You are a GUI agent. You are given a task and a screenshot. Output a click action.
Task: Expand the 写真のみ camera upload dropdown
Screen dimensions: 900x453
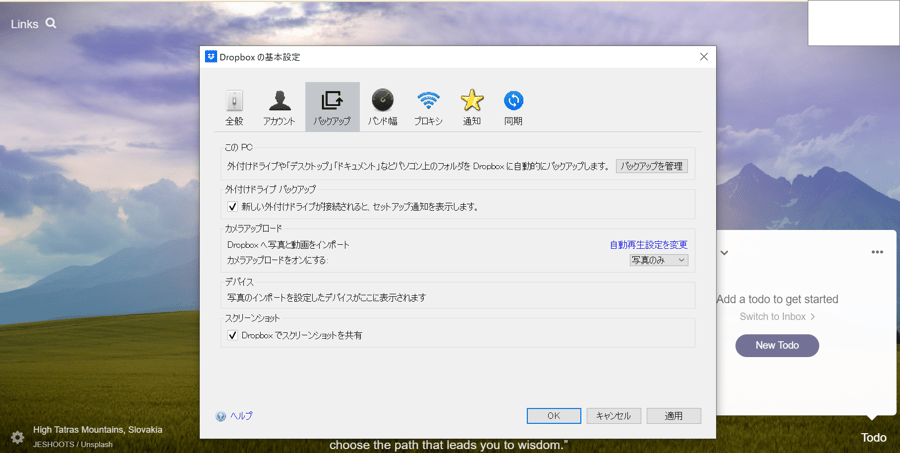click(659, 260)
